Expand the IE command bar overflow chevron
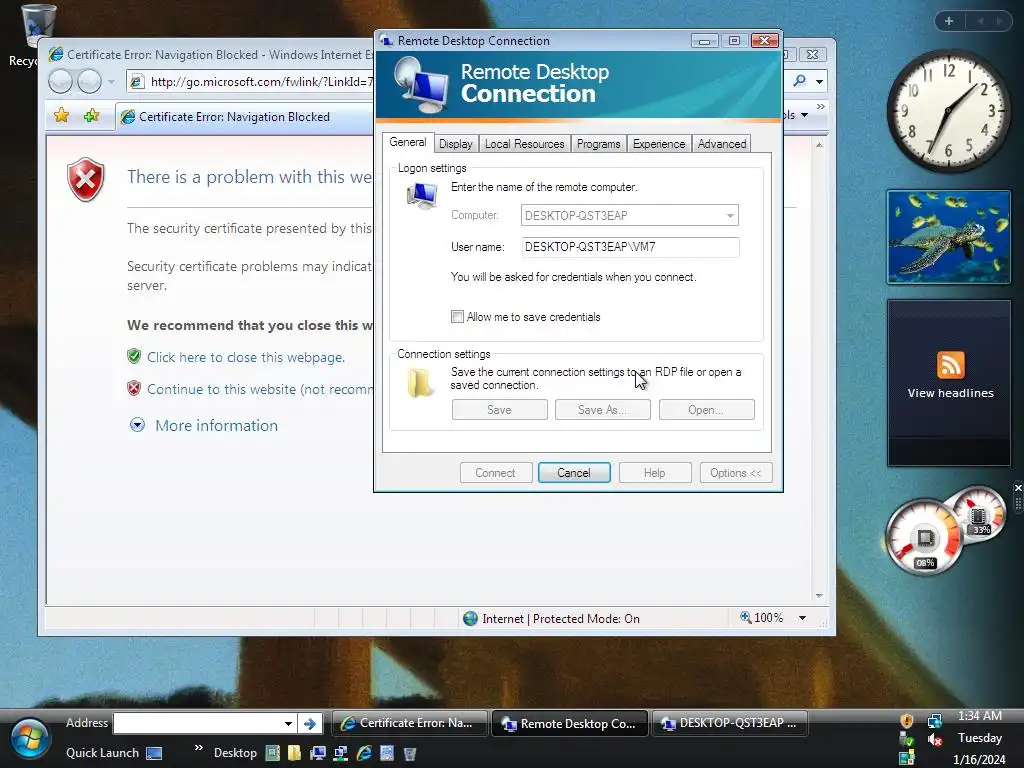This screenshot has width=1024, height=768. 821,106
